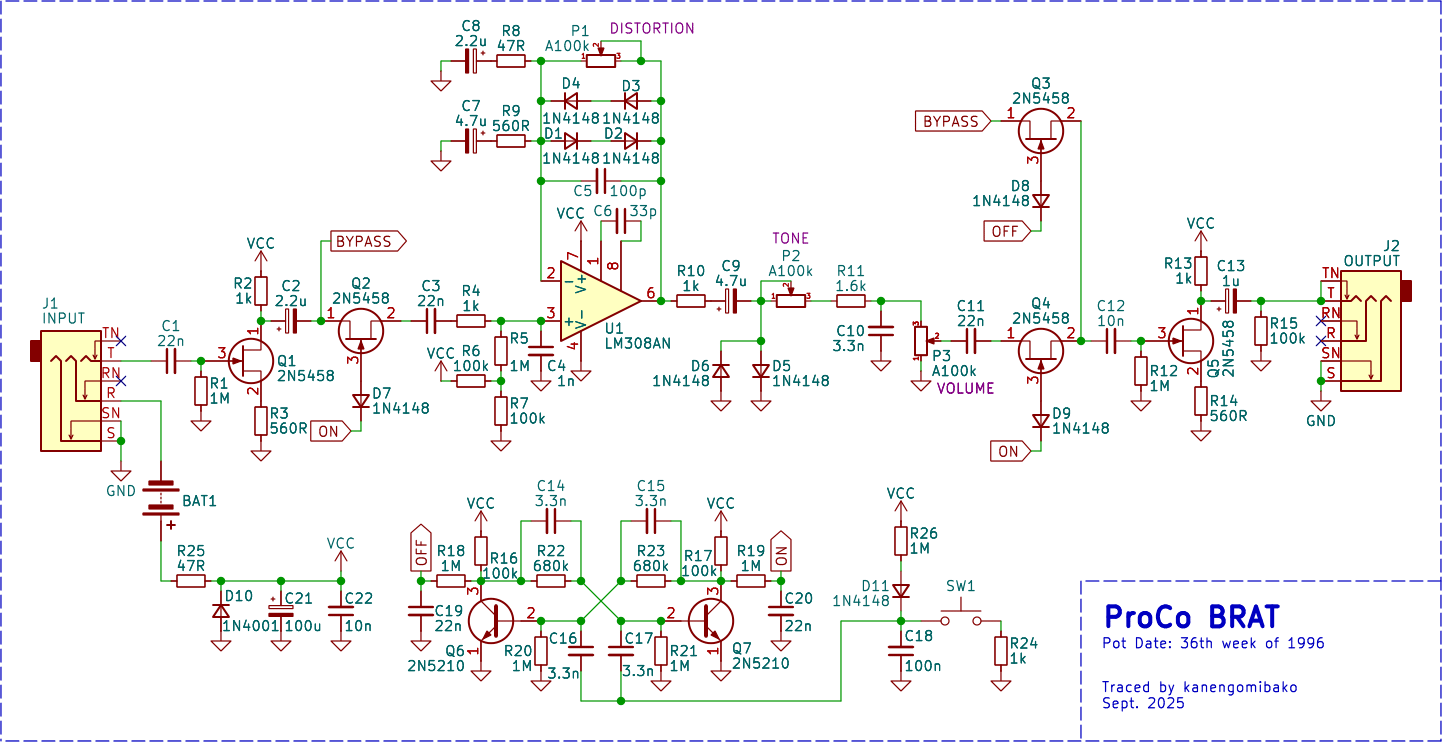Select the BAT1 battery symbol
This screenshot has width=1442, height=742.
tap(160, 500)
